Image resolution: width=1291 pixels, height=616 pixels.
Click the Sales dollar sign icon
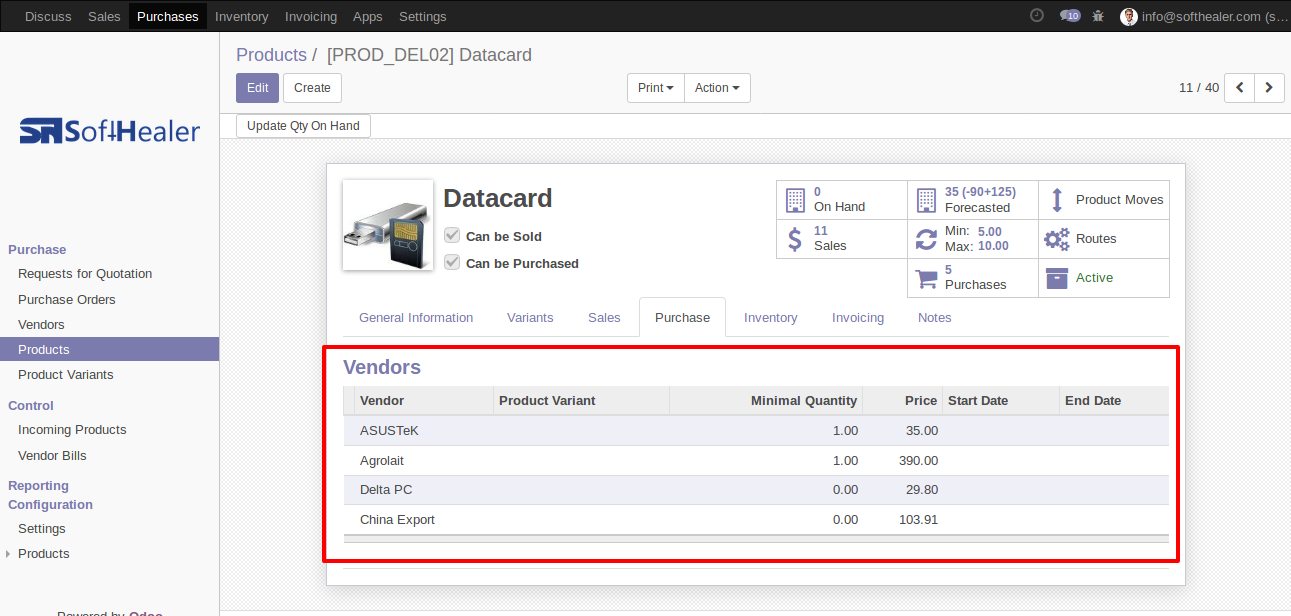point(795,239)
